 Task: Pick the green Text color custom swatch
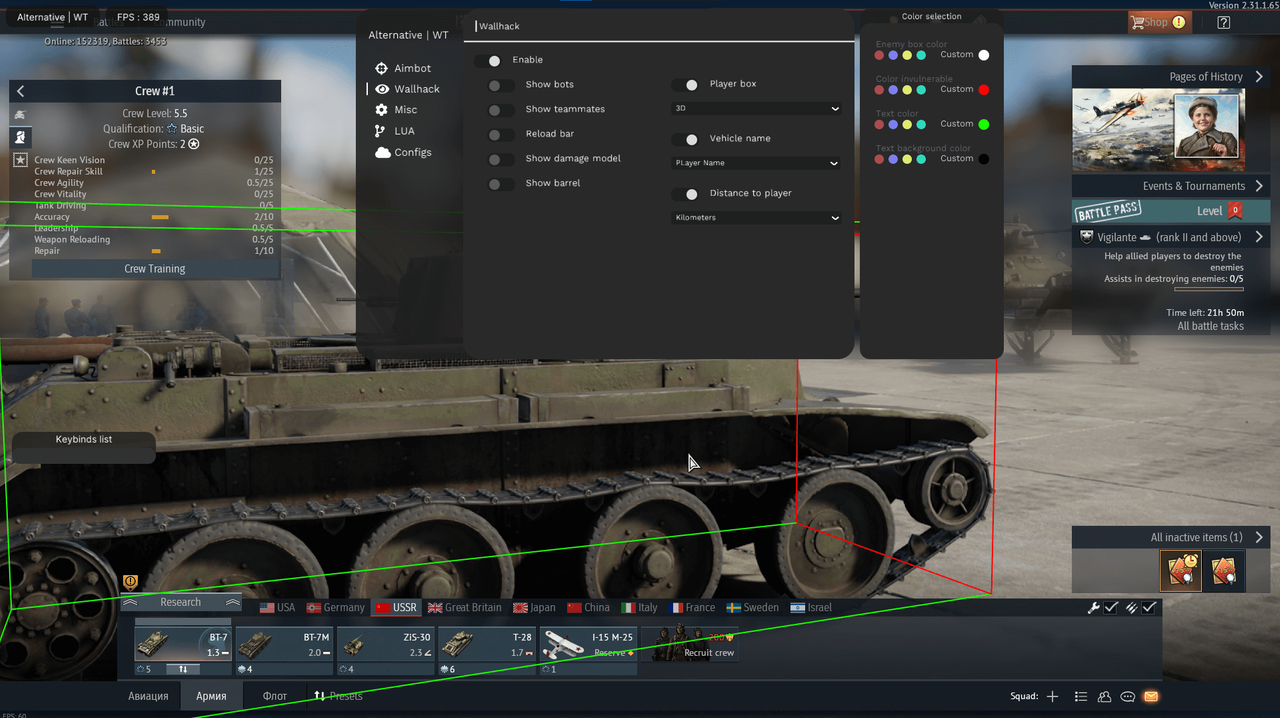pyautogui.click(x=983, y=124)
